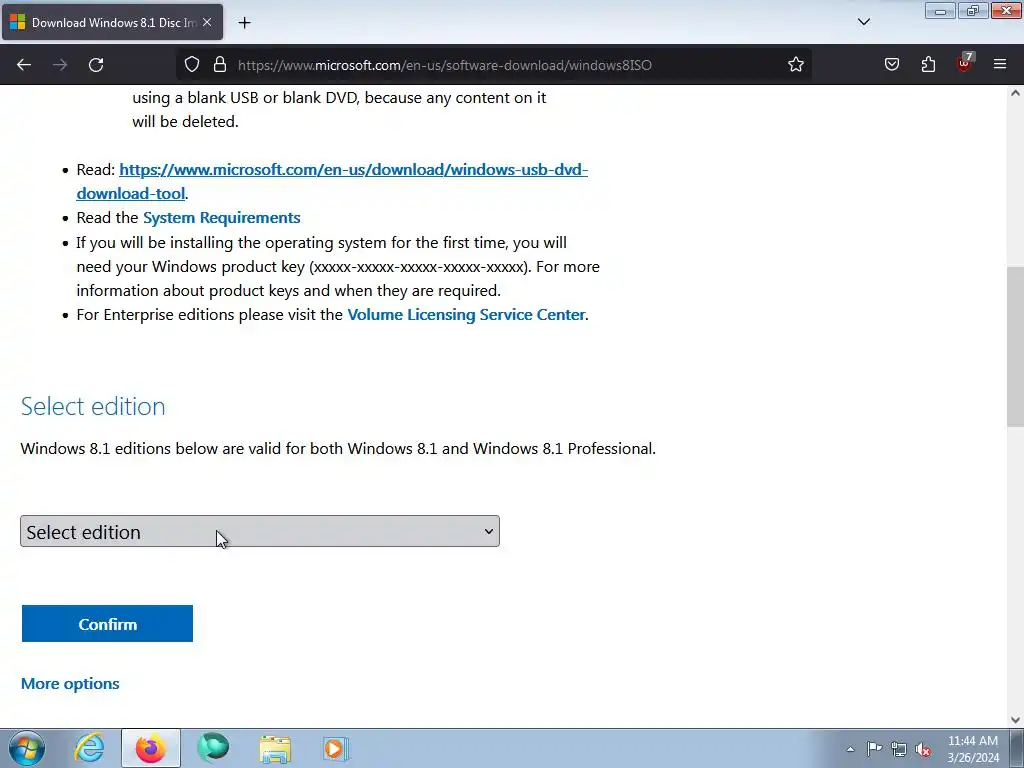Open the Action Center flag icon
1024x768 pixels.
coord(874,749)
